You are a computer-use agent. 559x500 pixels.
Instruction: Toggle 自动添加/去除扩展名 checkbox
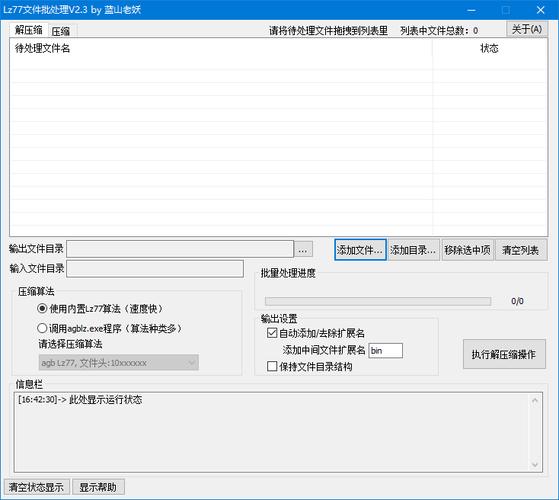pos(316,333)
